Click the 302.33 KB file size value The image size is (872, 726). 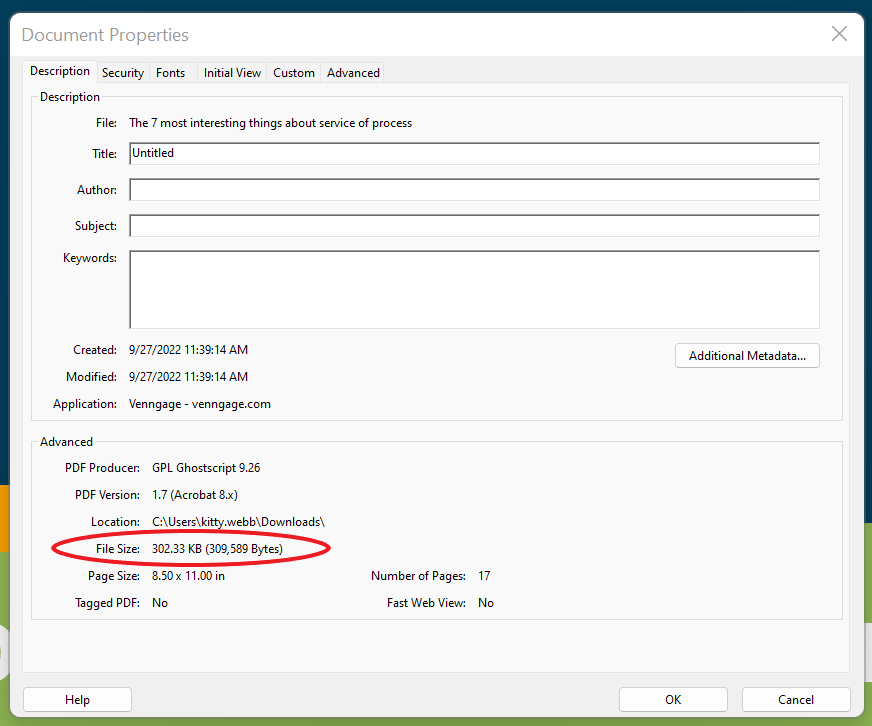(x=217, y=549)
